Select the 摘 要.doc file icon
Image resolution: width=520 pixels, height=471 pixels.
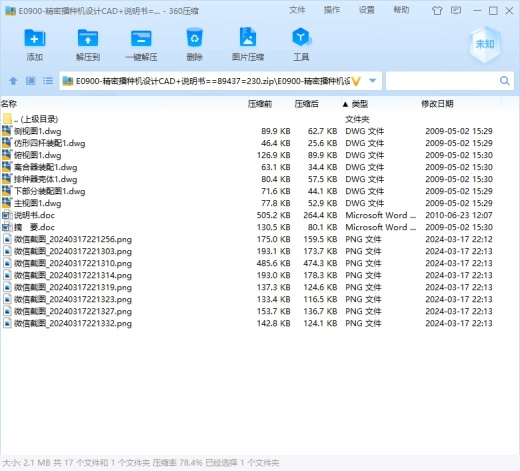coord(7,227)
